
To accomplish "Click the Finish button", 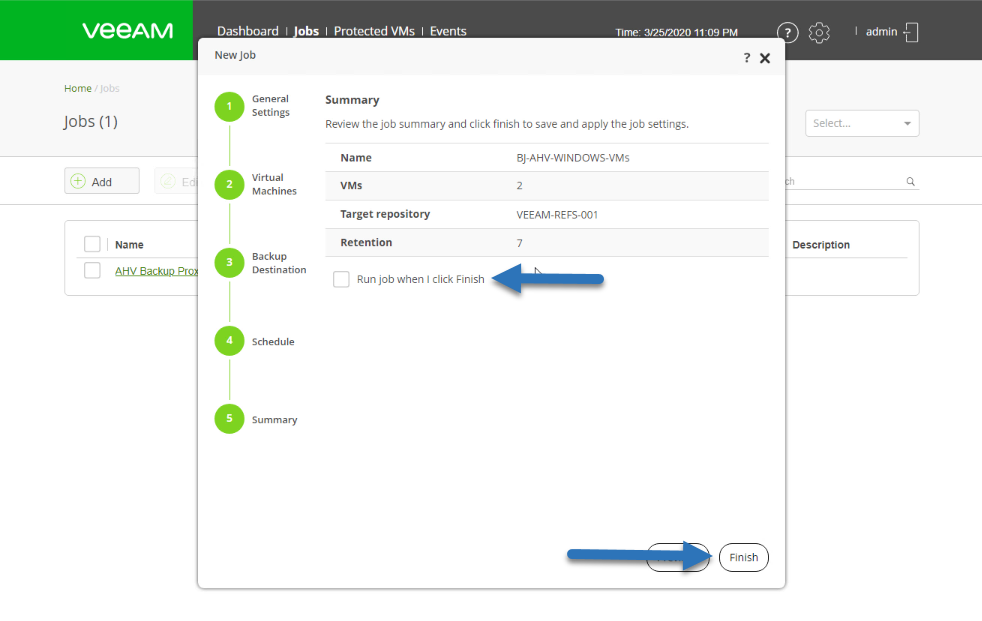I will (x=743, y=557).
